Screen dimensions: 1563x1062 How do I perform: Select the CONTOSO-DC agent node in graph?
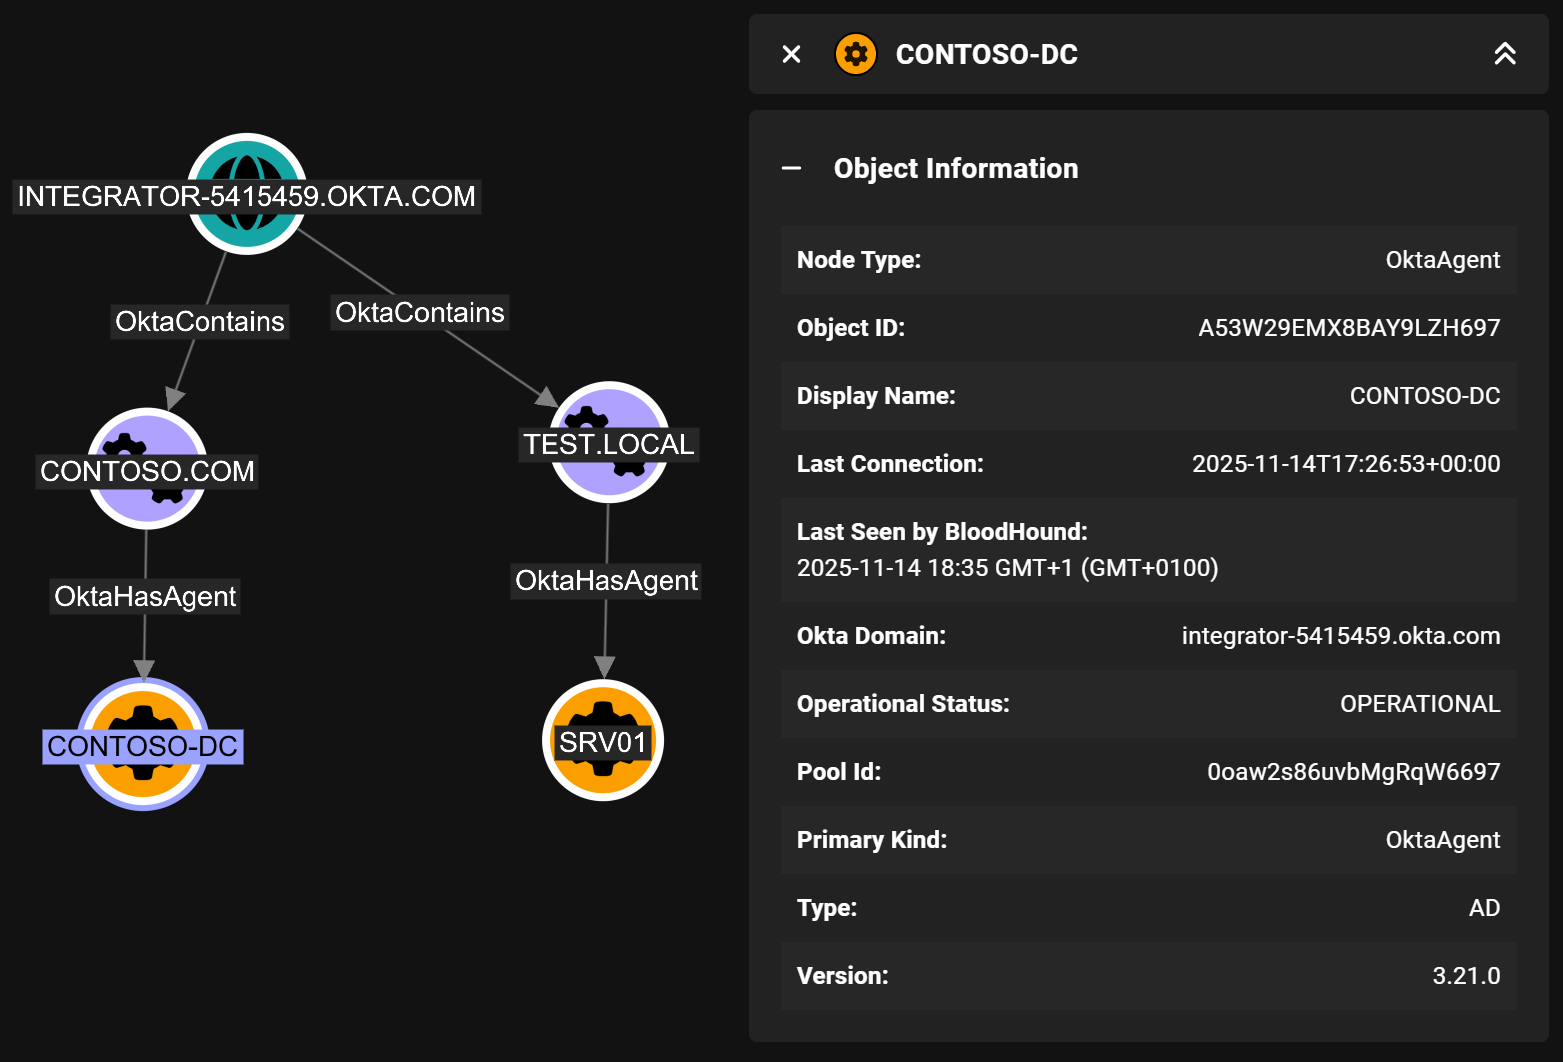[143, 744]
